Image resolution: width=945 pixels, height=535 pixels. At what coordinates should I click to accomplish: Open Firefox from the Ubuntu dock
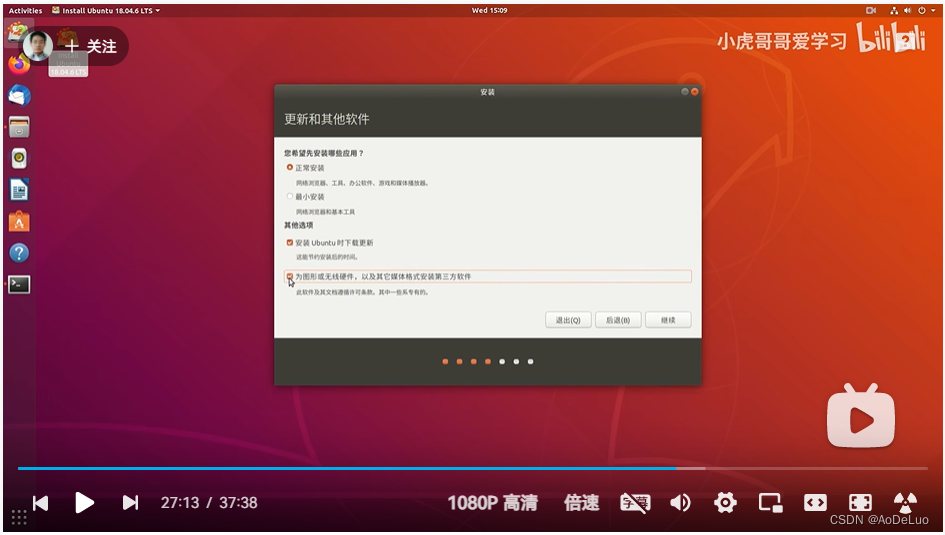tap(18, 64)
